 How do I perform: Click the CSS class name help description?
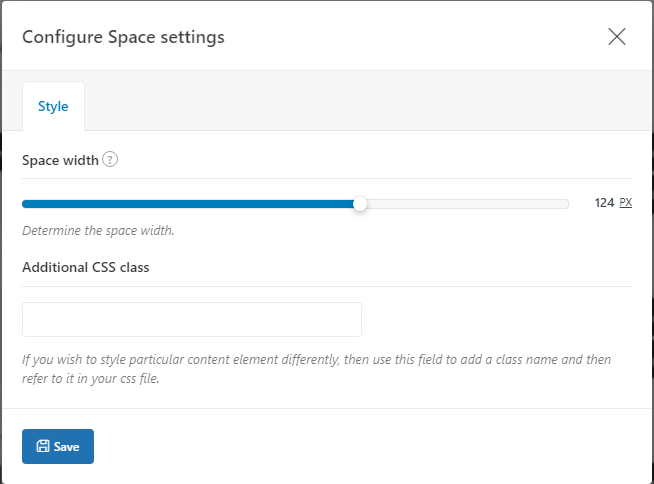[317, 369]
